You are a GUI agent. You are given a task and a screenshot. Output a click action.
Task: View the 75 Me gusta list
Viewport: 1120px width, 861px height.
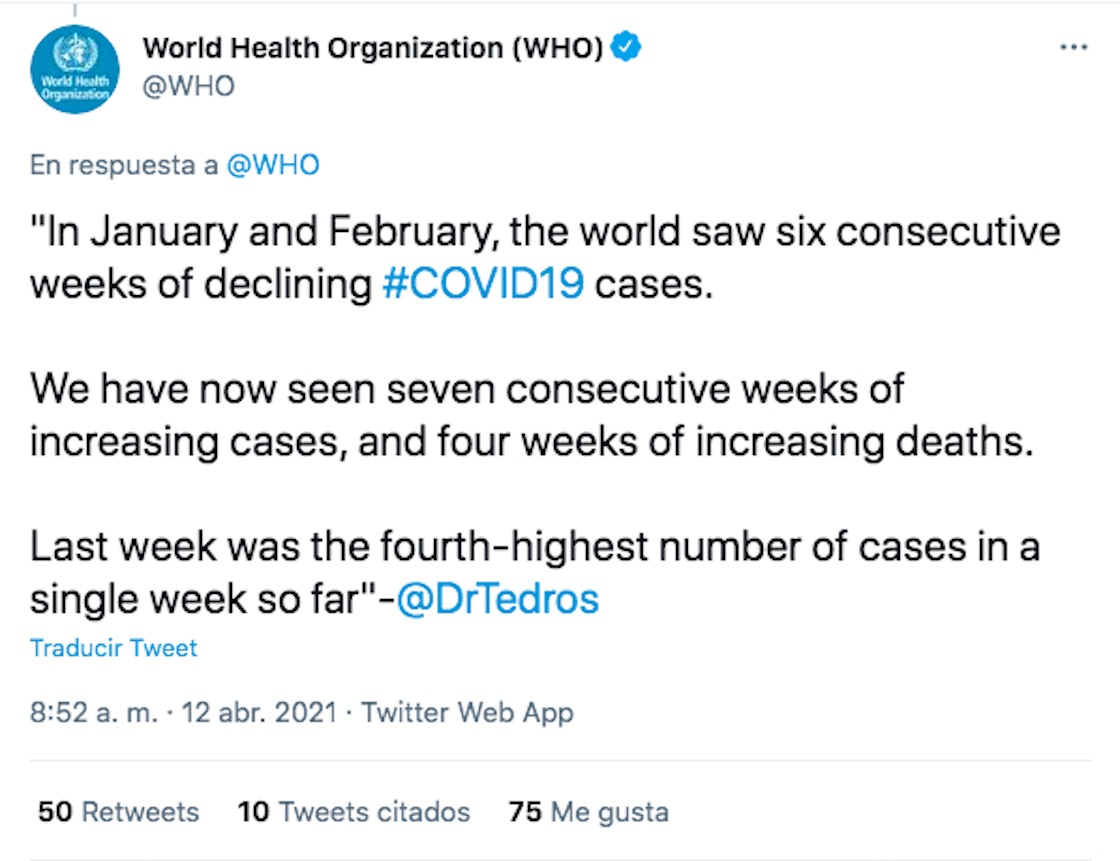tap(588, 811)
